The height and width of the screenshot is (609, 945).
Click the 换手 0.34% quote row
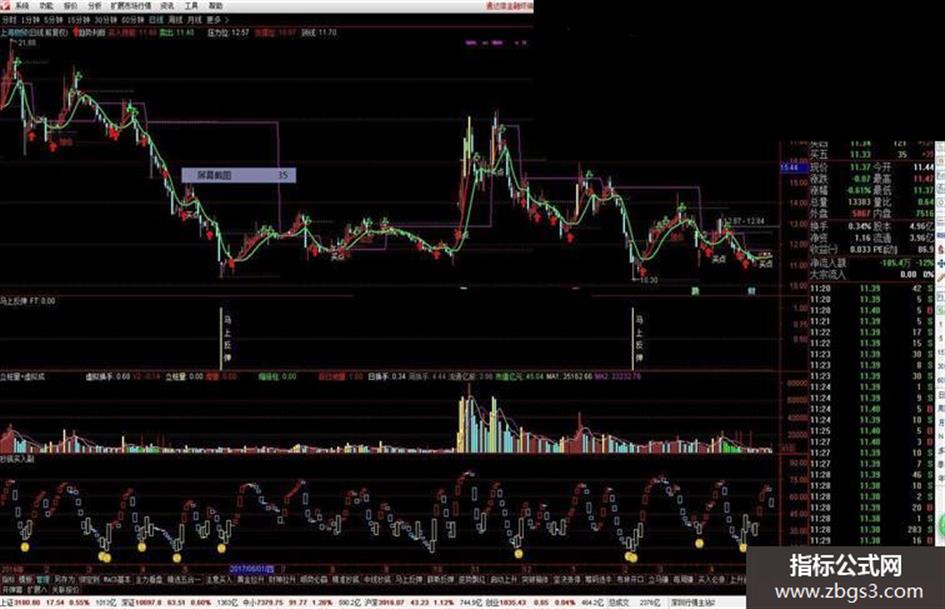pyautogui.click(x=841, y=226)
